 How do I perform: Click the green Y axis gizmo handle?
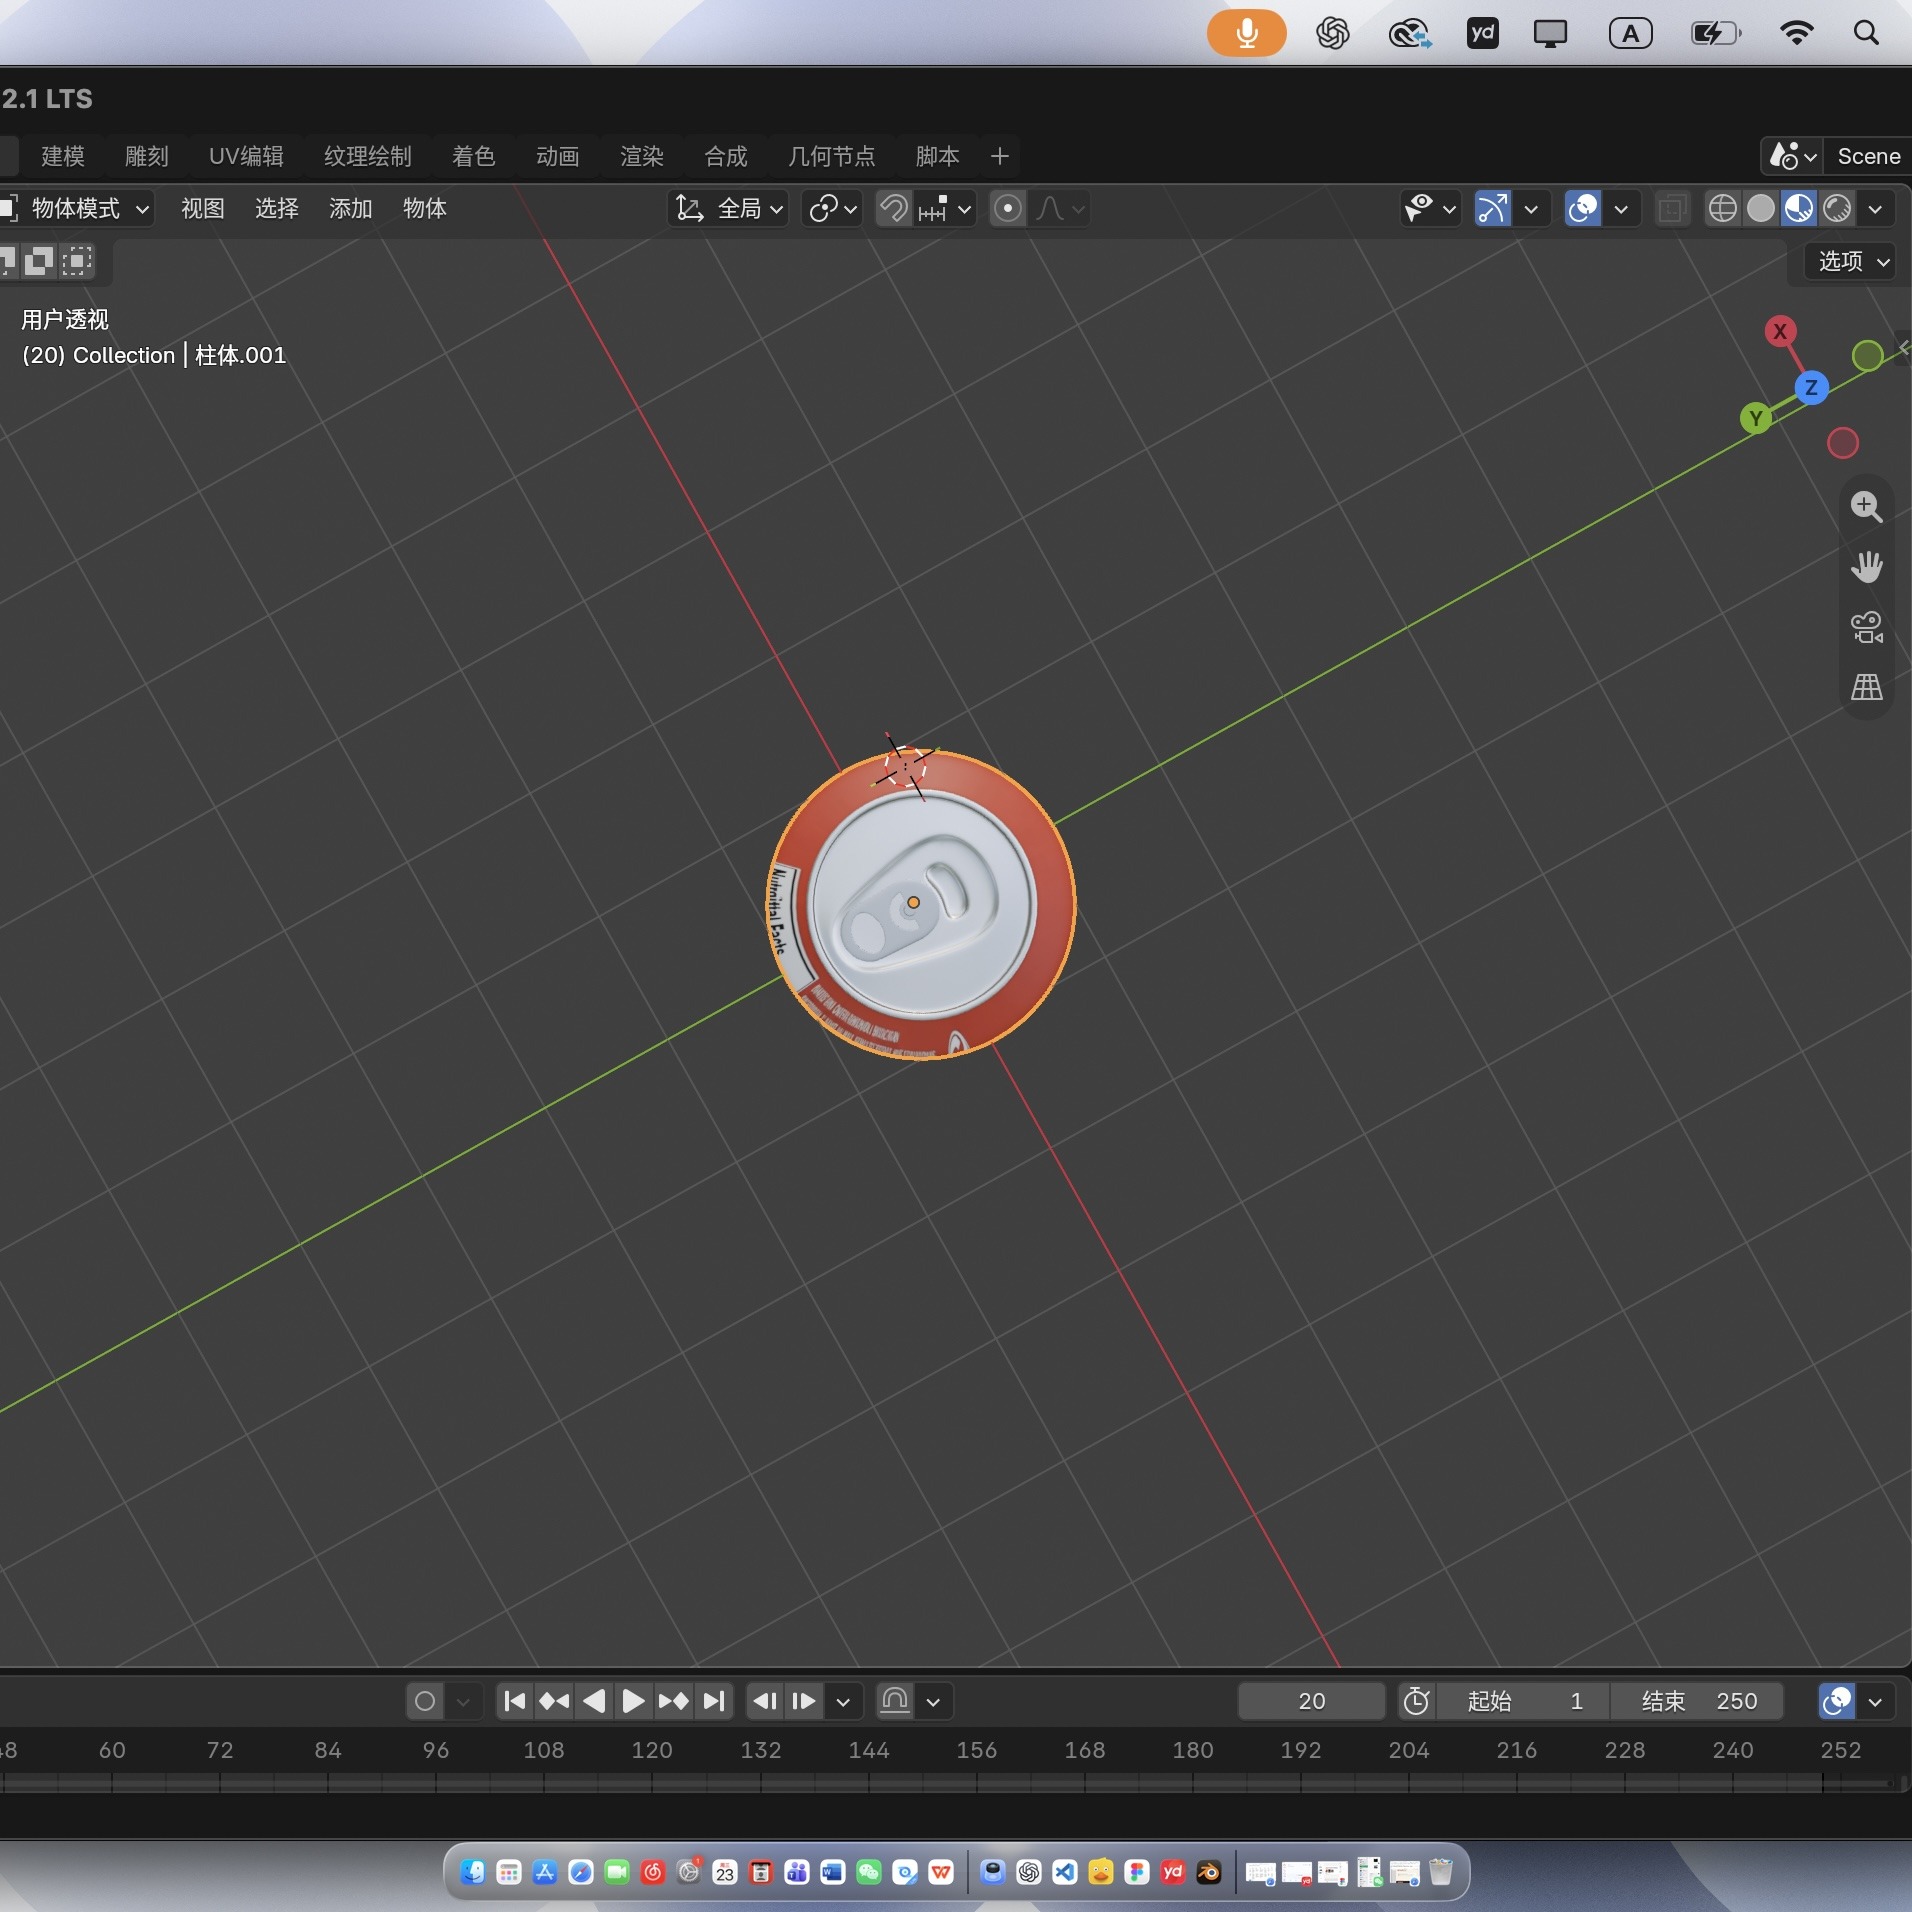tap(1755, 419)
